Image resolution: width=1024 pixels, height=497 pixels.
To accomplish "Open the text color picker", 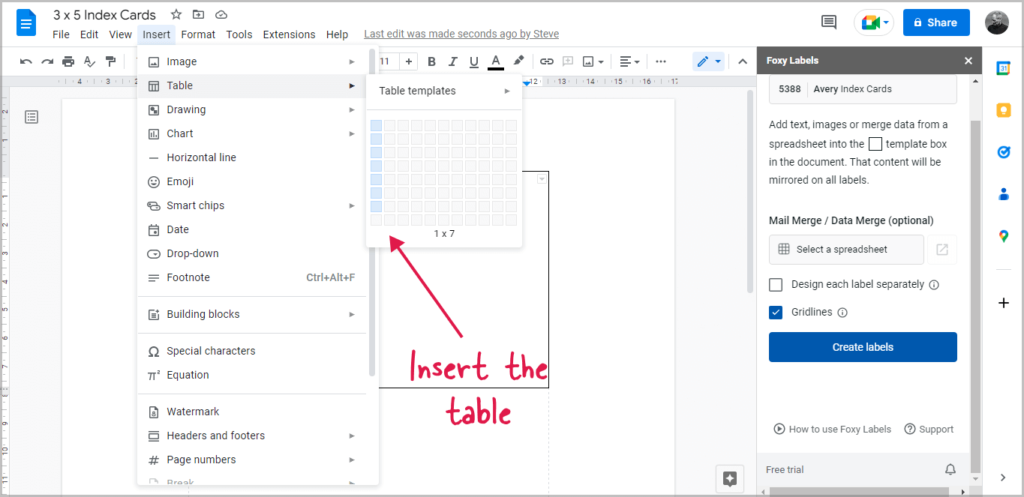I will (496, 61).
